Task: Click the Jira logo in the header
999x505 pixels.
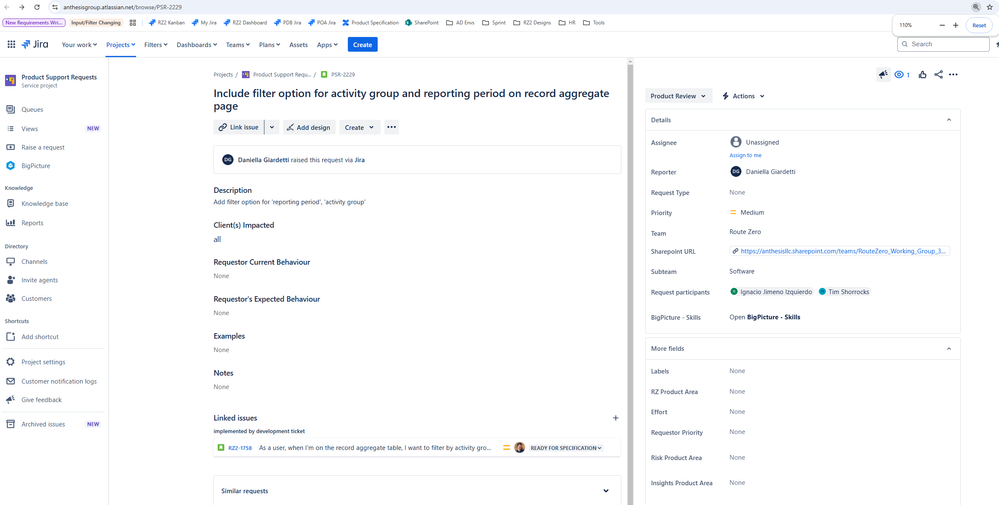Action: (x=35, y=44)
